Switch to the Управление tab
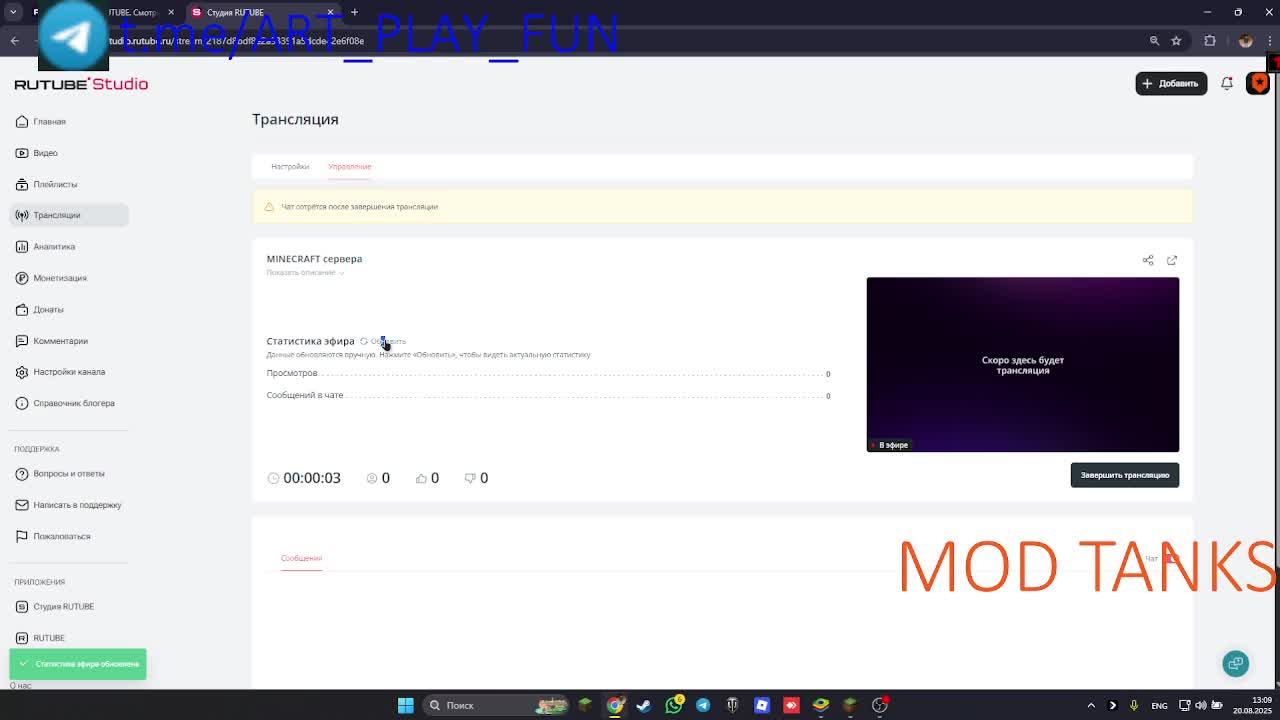This screenshot has width=1280, height=720. (x=349, y=166)
